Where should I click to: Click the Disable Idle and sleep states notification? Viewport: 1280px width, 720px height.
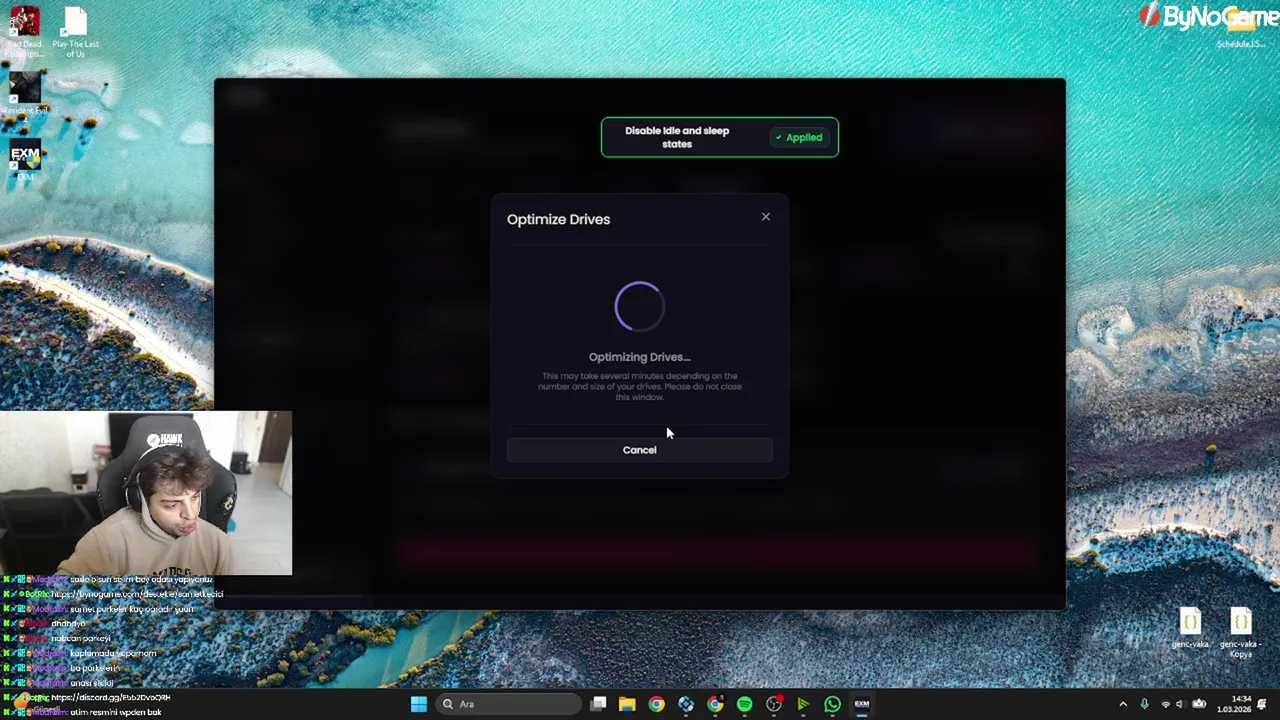click(720, 137)
